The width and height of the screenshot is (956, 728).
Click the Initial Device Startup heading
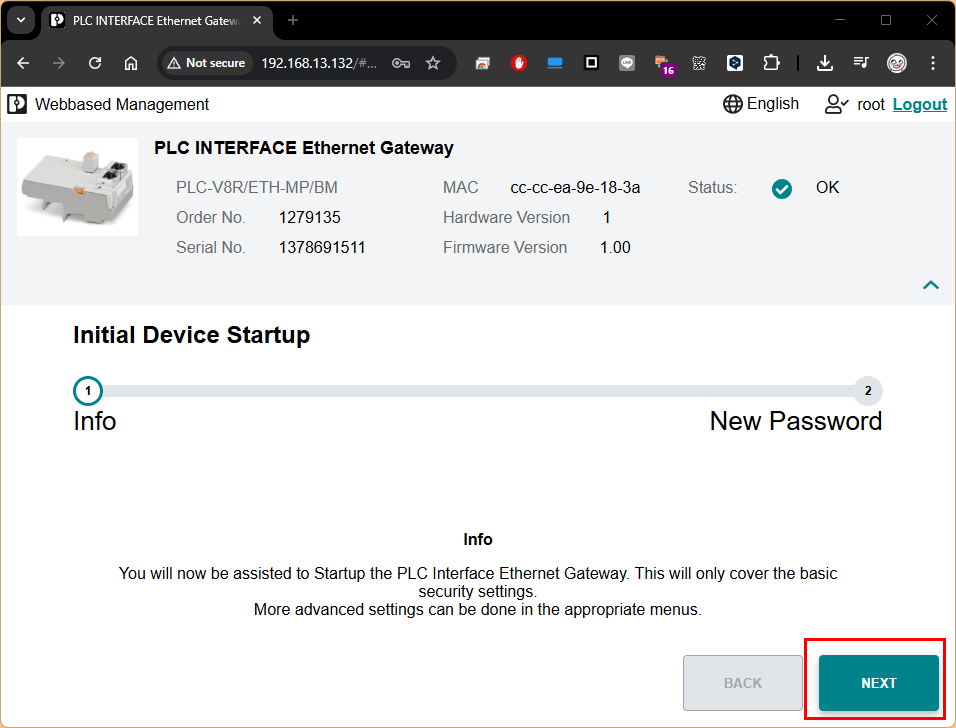[191, 335]
